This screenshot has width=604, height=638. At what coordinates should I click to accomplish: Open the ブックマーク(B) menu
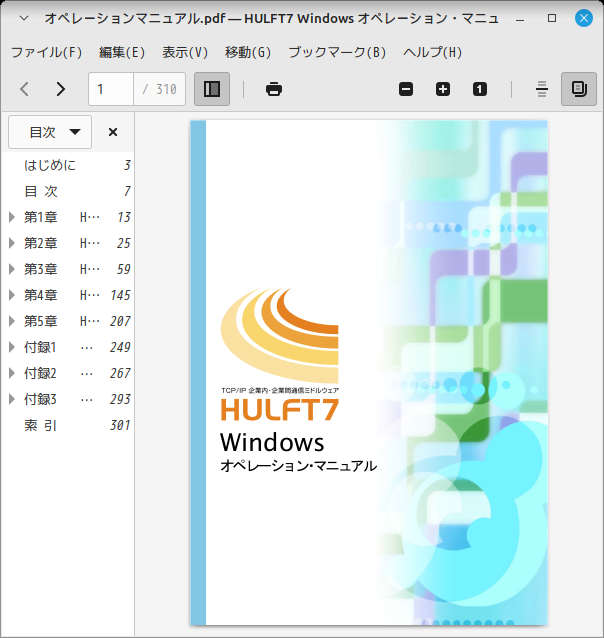337,52
